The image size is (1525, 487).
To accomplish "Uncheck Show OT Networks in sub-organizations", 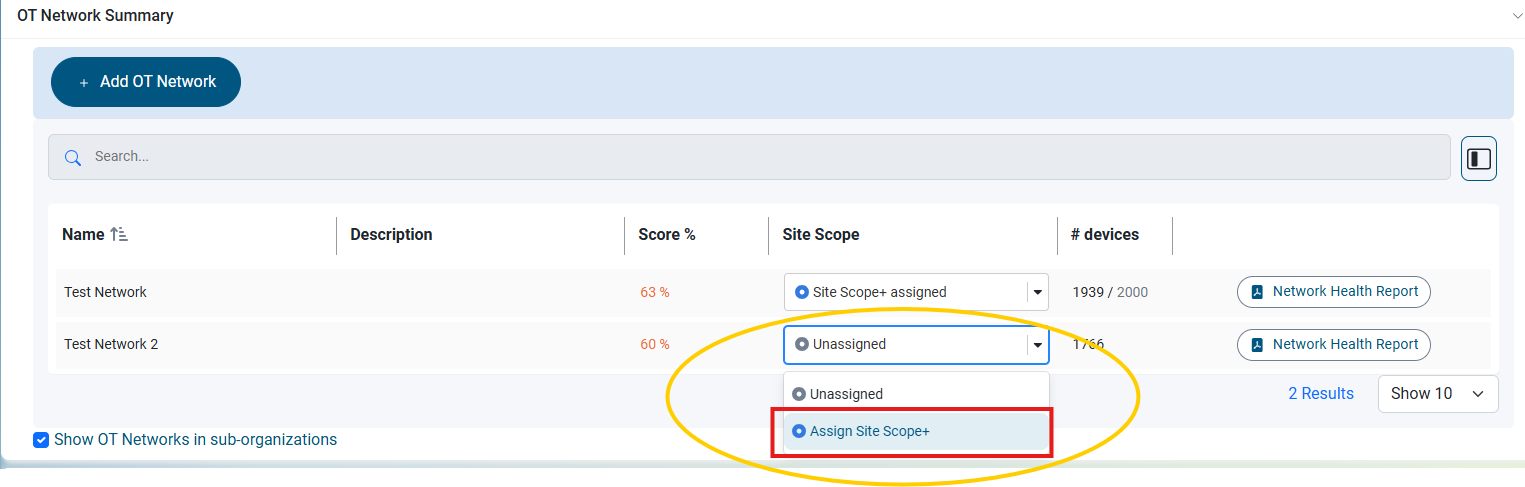I will pos(41,440).
